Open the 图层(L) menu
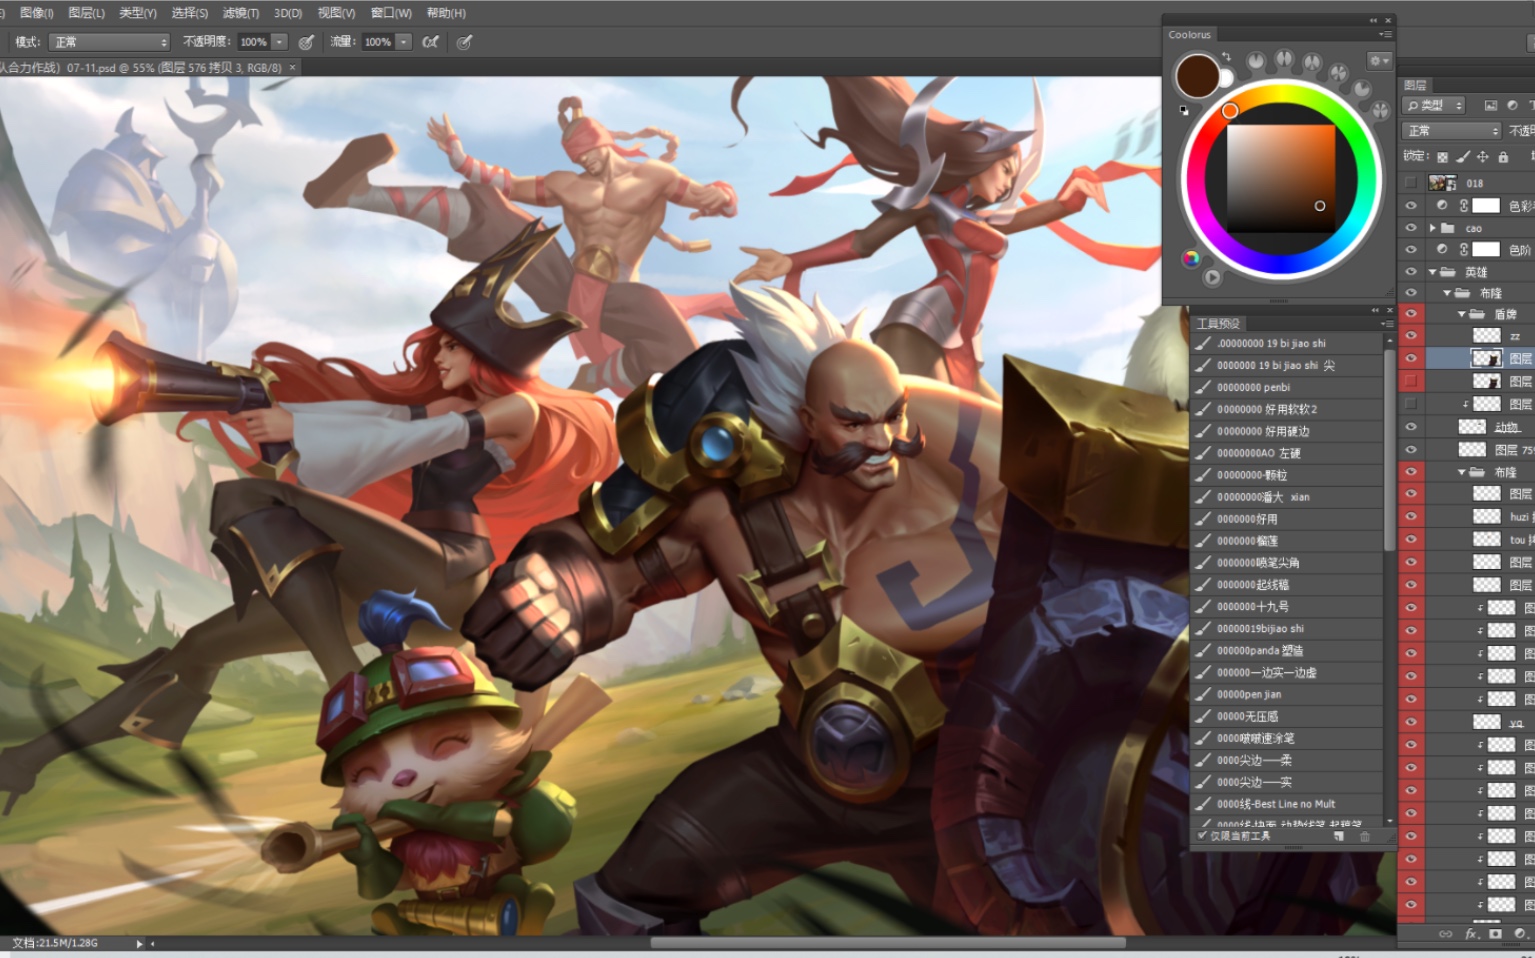The width and height of the screenshot is (1535, 958). pos(86,13)
